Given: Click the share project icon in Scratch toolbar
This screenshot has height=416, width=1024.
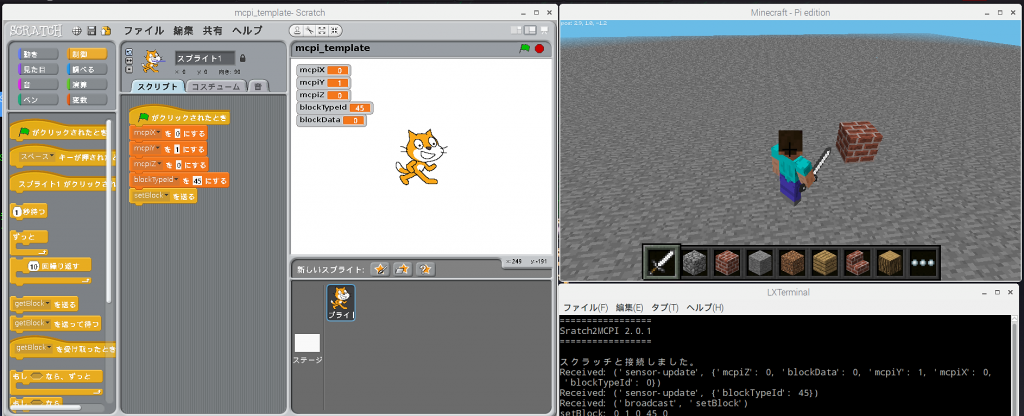Looking at the screenshot, I should pyautogui.click(x=106, y=31).
